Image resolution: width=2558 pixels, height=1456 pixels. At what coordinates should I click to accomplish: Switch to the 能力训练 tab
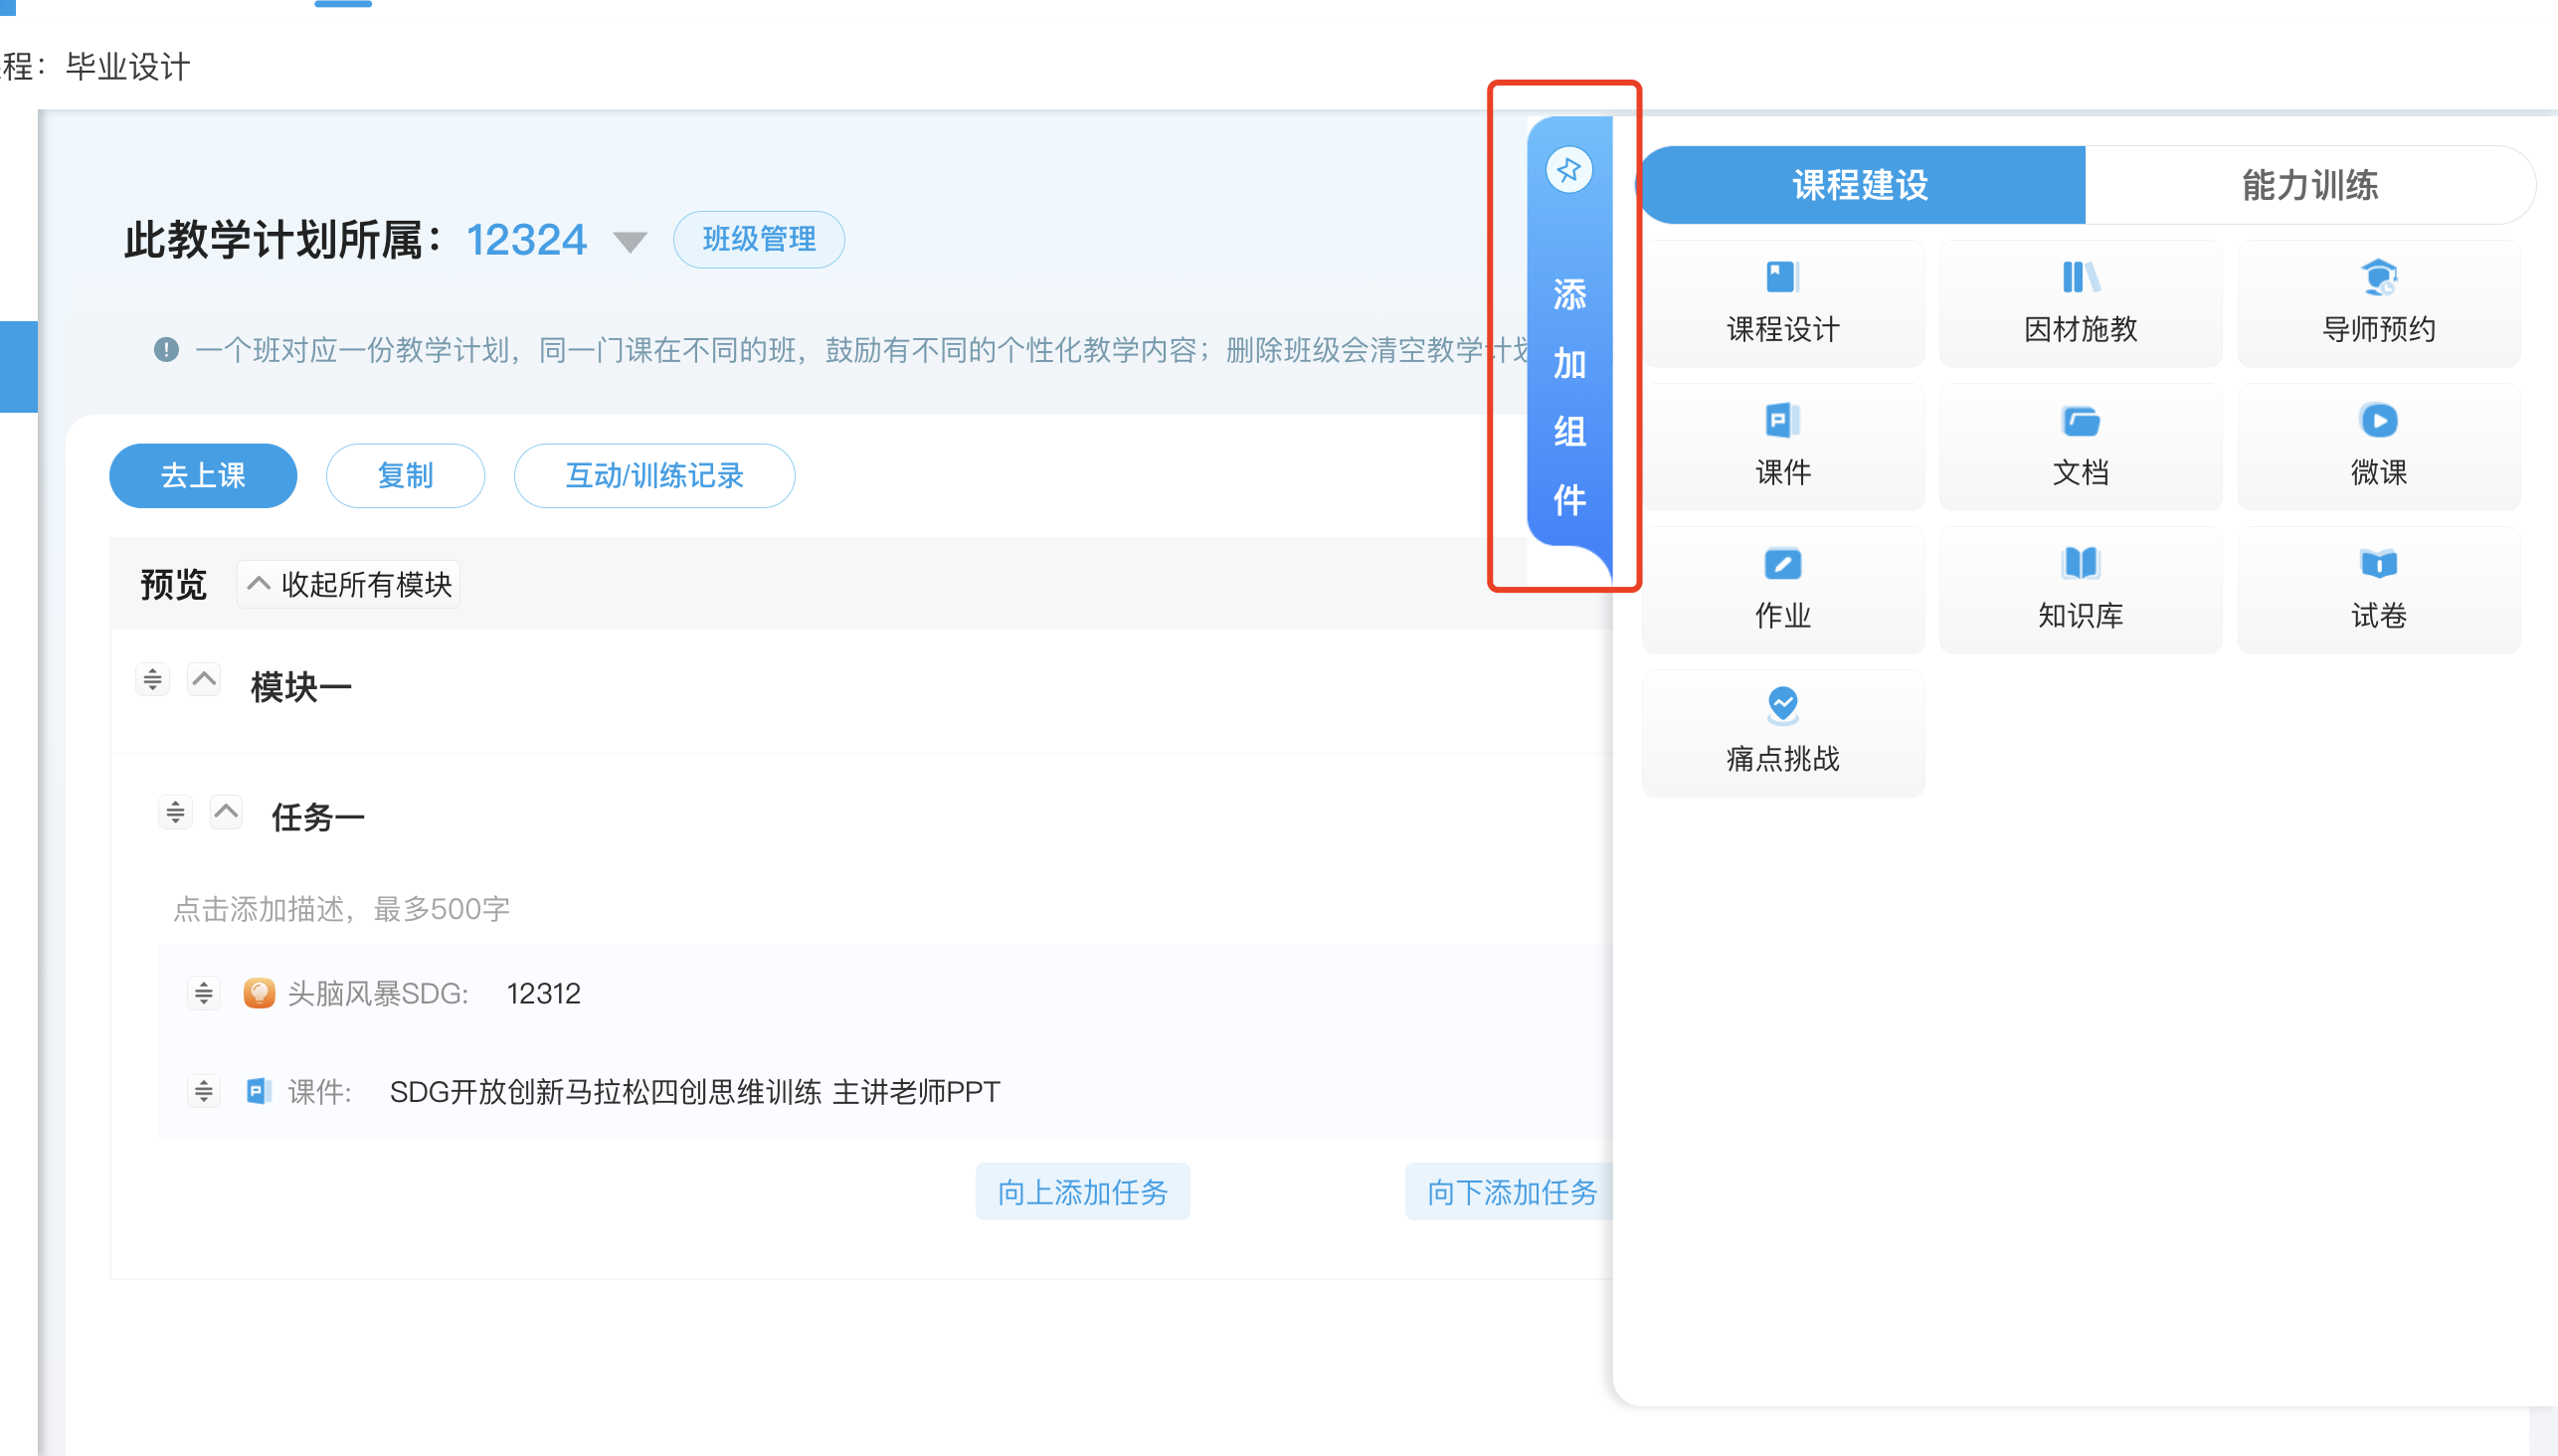coord(2311,184)
